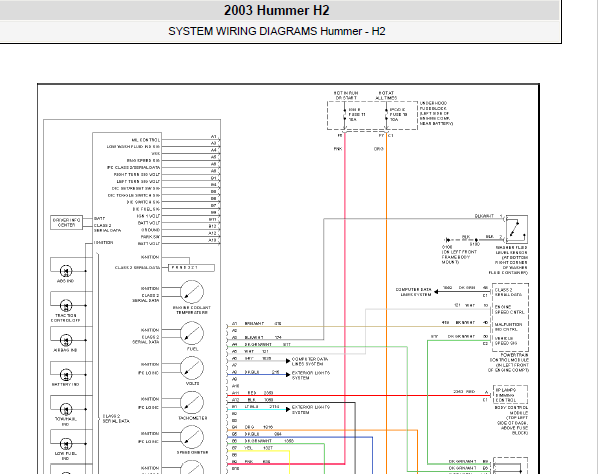
Task: Click the 2003 Hummer H2 title heading
Action: 276,10
